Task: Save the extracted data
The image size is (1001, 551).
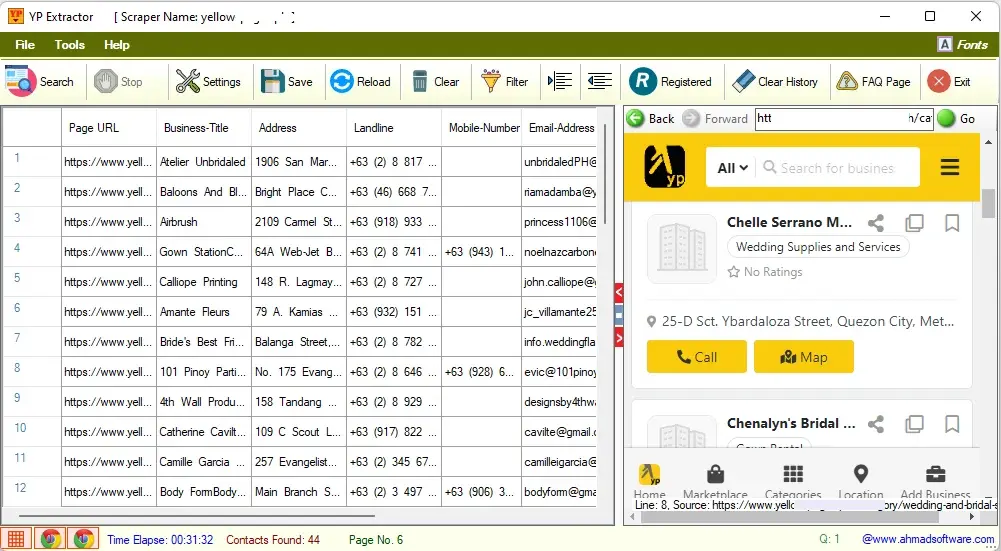Action: pos(287,82)
